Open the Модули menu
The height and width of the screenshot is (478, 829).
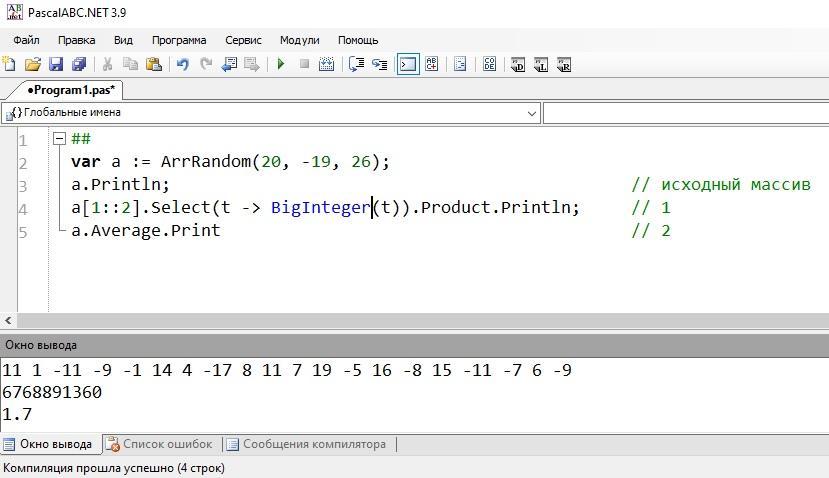pyautogui.click(x=300, y=40)
